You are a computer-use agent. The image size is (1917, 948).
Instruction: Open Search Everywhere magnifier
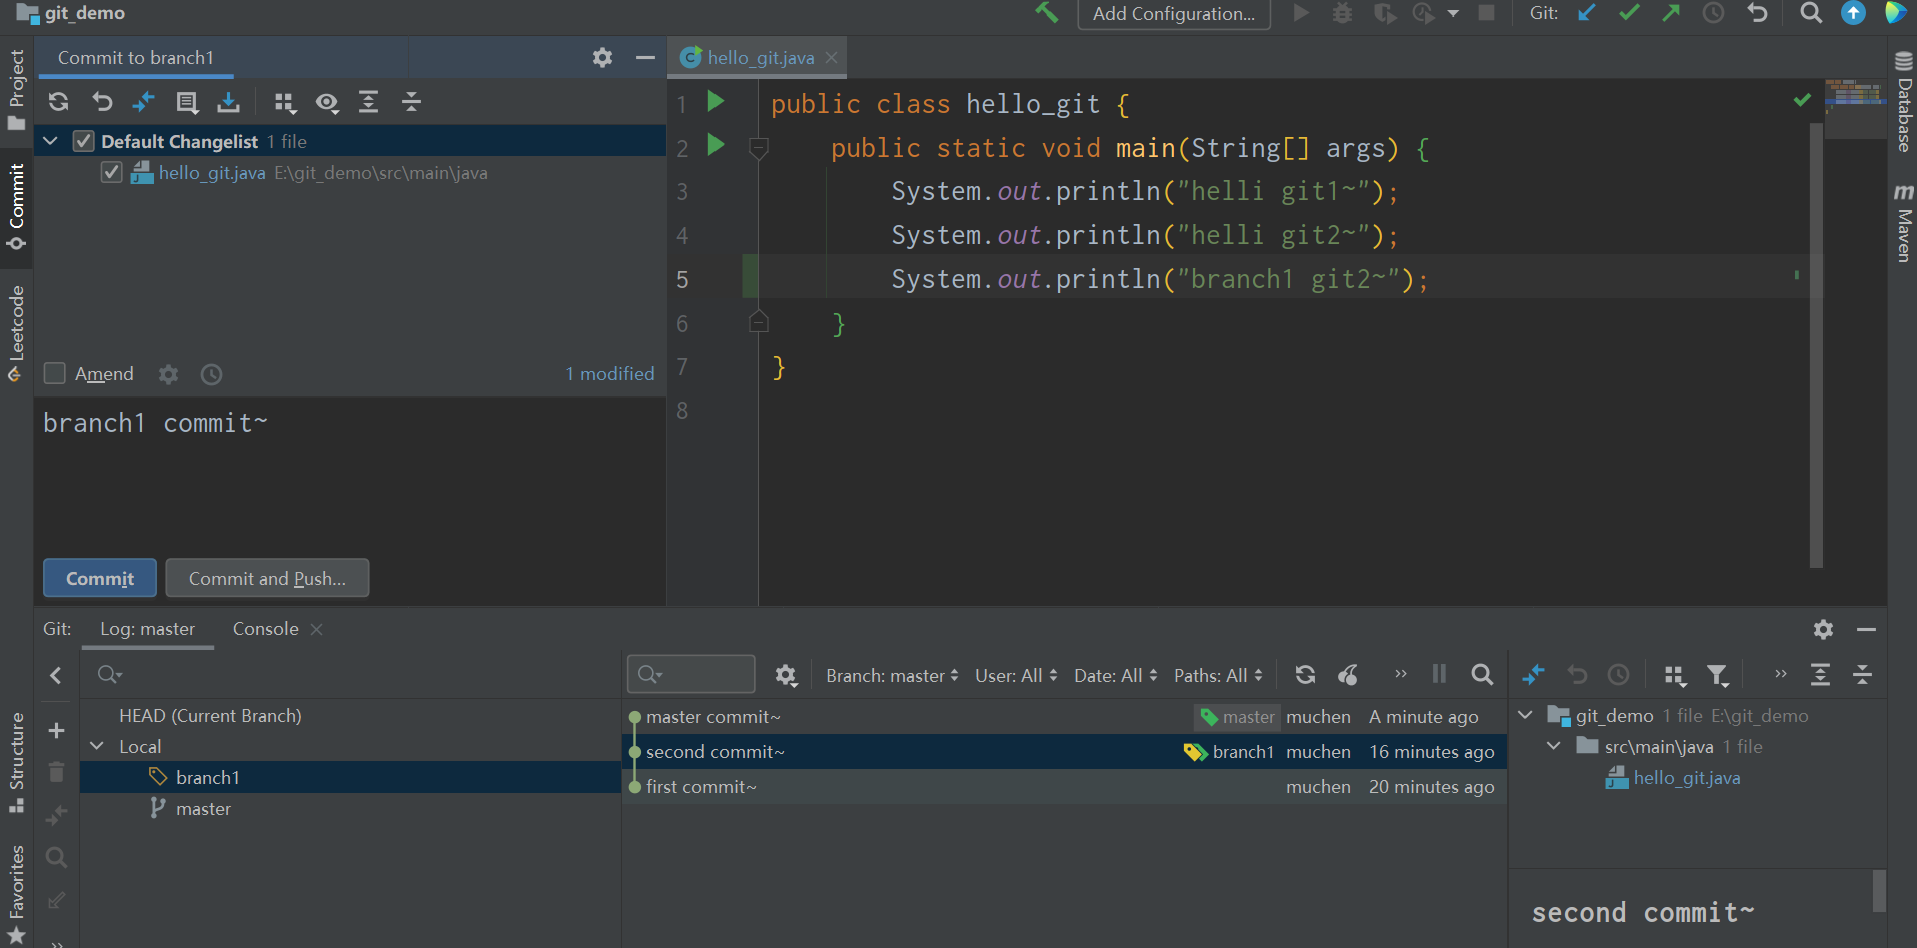click(1811, 13)
